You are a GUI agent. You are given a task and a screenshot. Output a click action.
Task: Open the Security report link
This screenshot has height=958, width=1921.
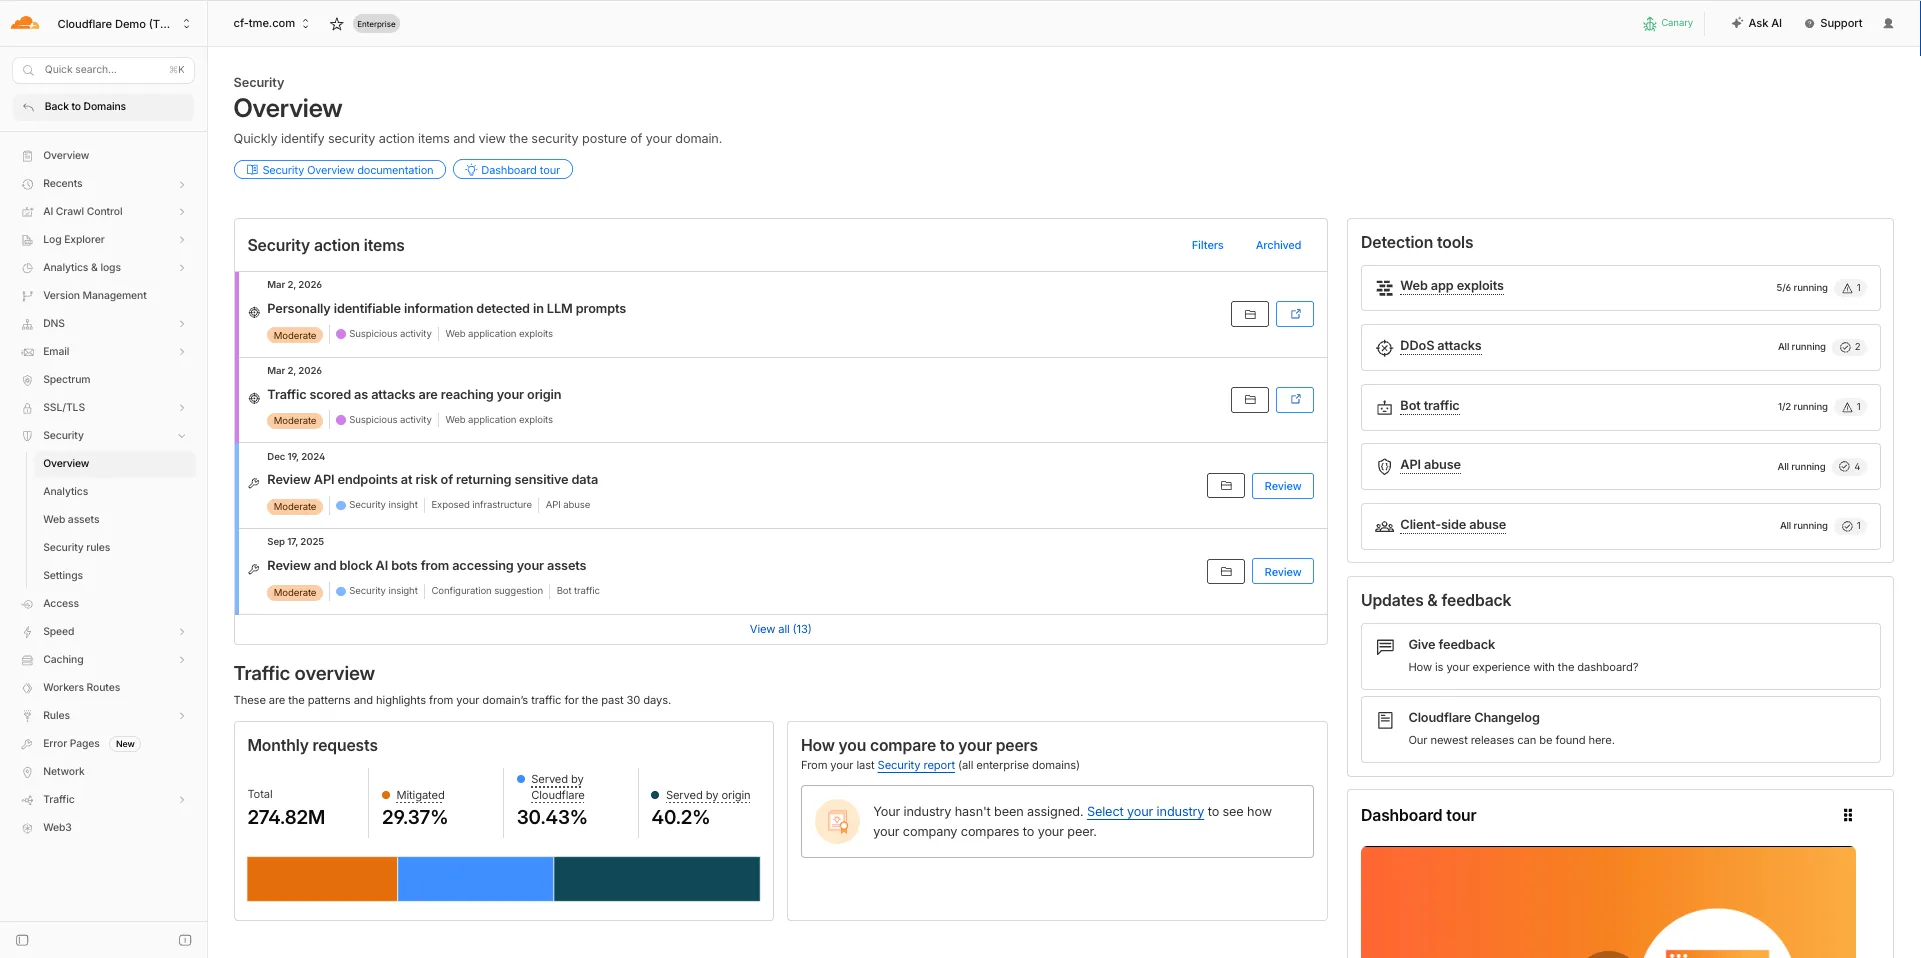[x=915, y=765]
